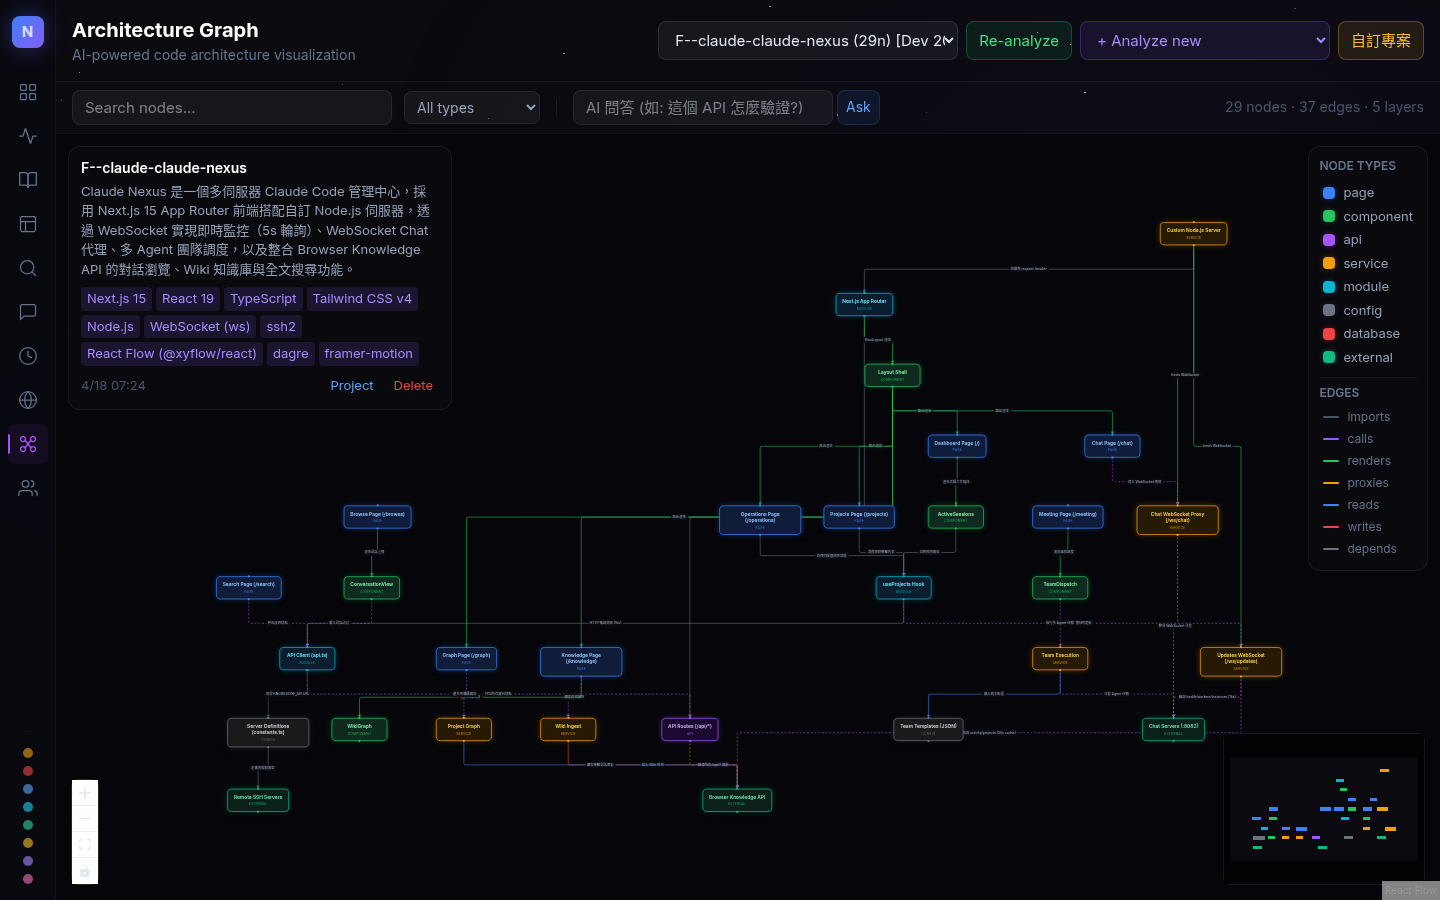The width and height of the screenshot is (1440, 900).
Task: Select the ConversationView node
Action: (372, 587)
